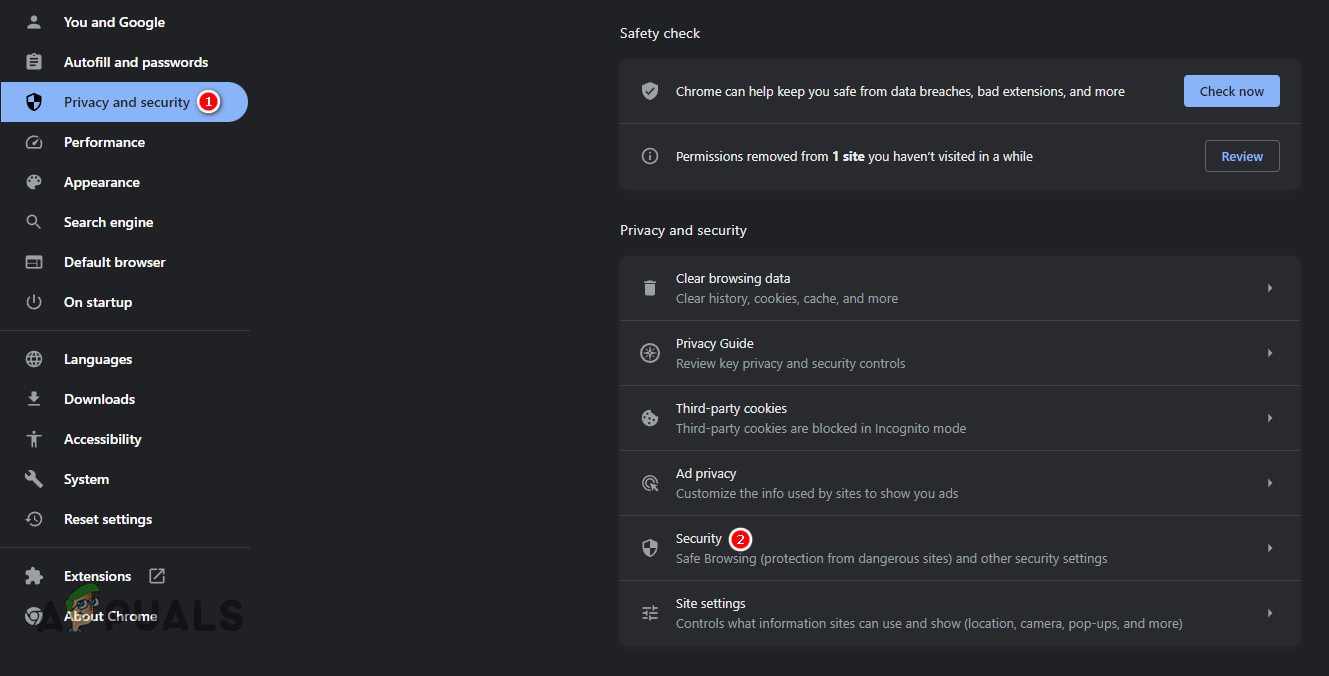This screenshot has height=676, width=1329.
Task: Go to the On startup section
Action: (98, 302)
